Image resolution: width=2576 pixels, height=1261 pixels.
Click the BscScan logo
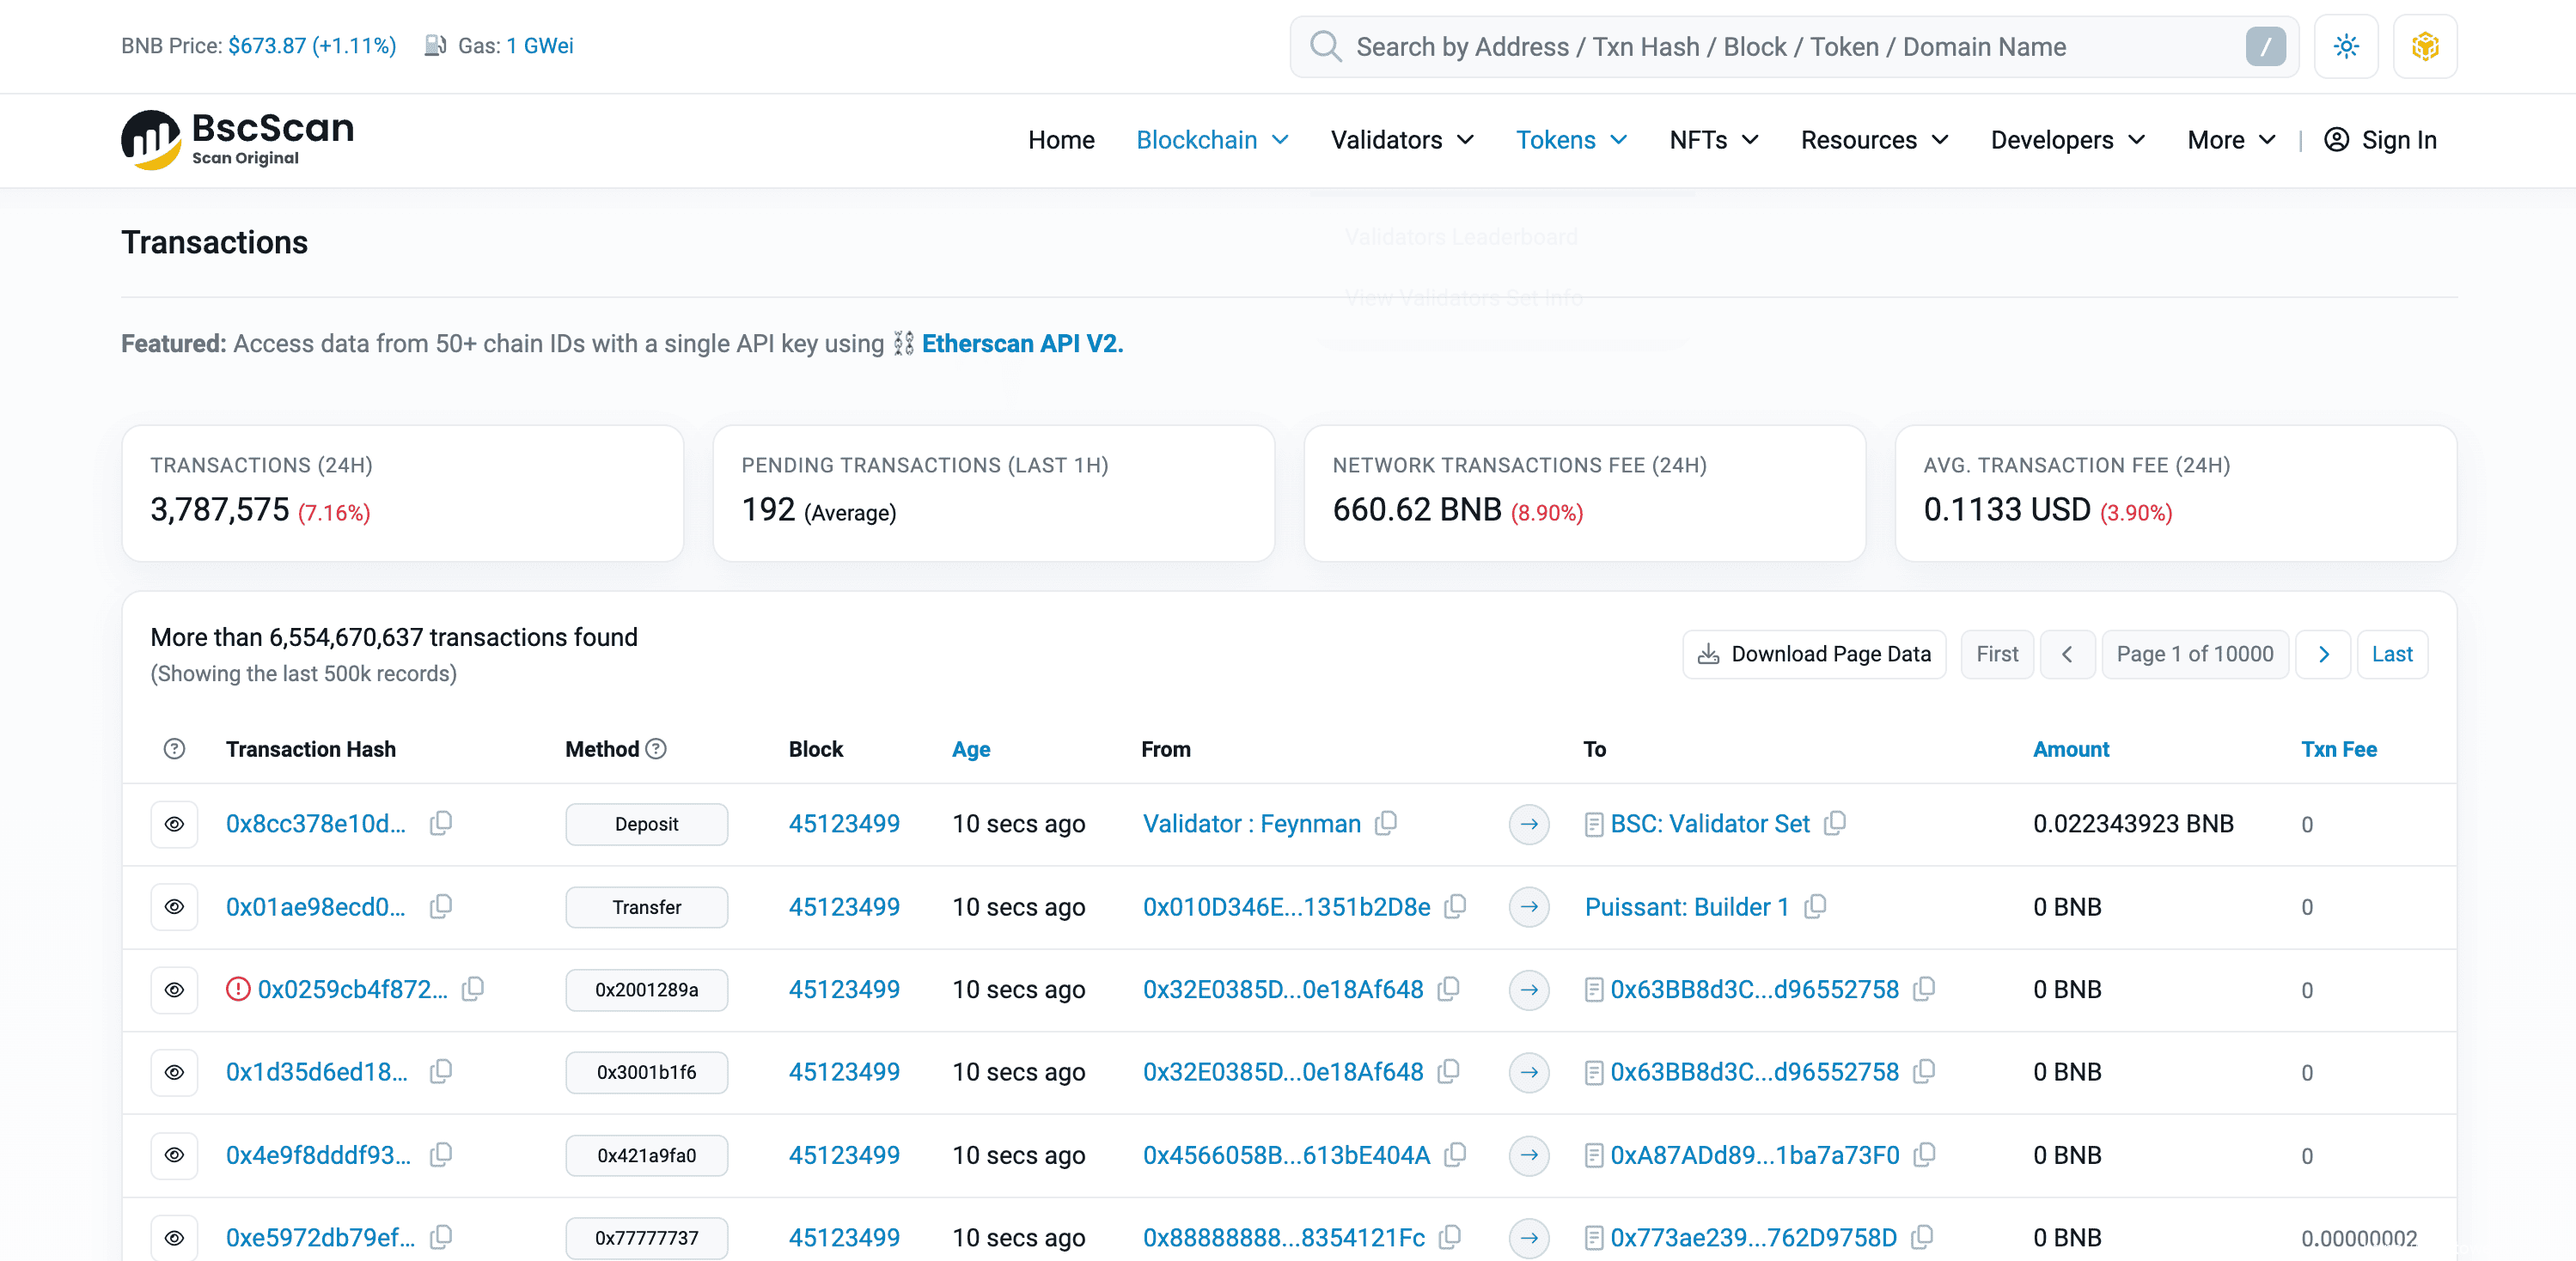click(x=238, y=140)
